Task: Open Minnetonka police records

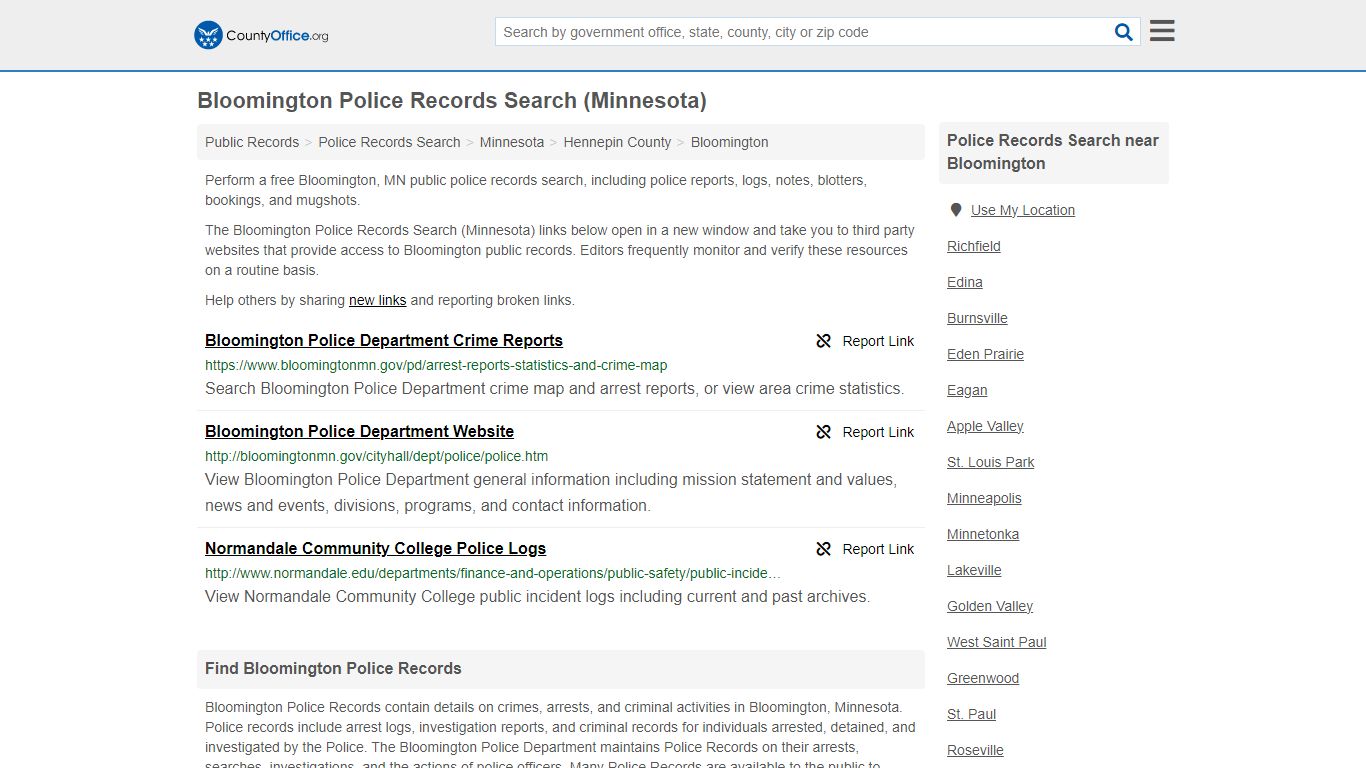Action: point(983,534)
